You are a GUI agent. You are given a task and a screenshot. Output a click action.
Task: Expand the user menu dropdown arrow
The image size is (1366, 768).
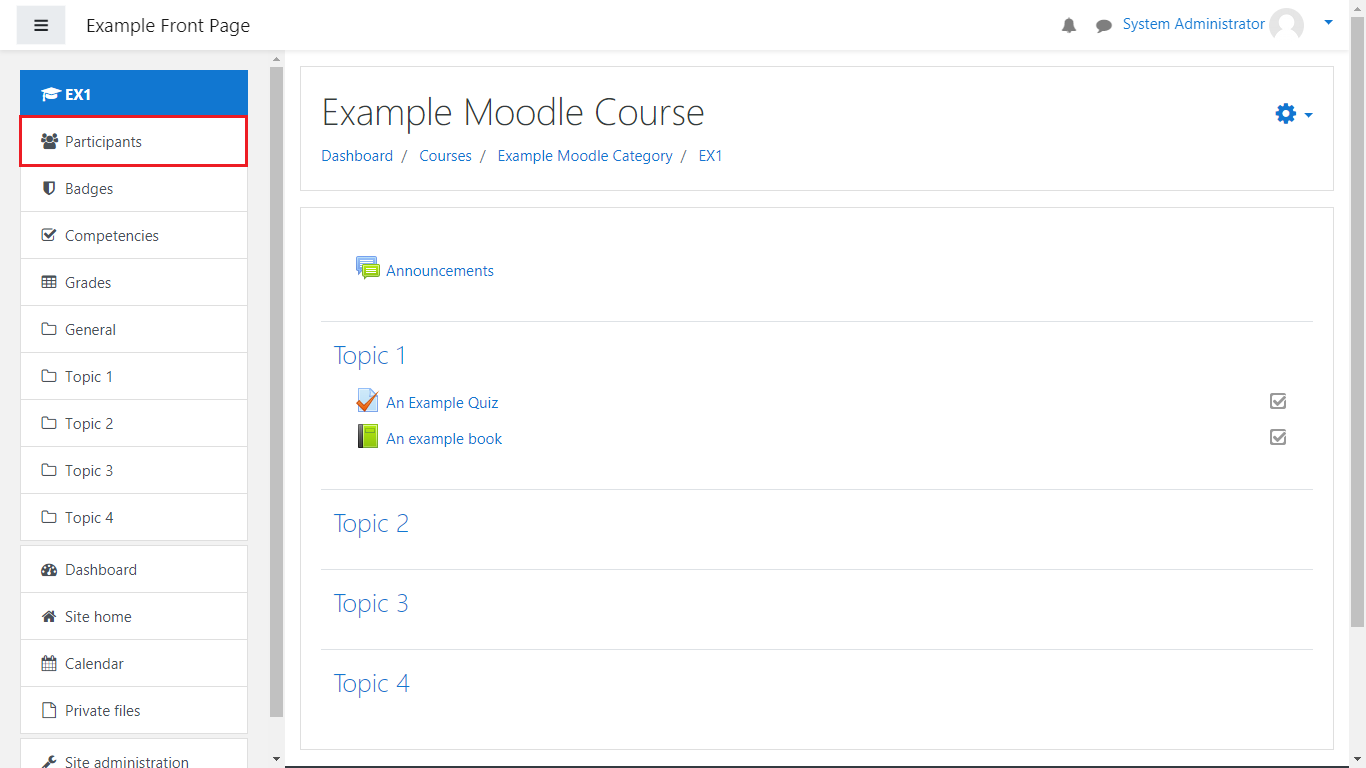coord(1328,22)
